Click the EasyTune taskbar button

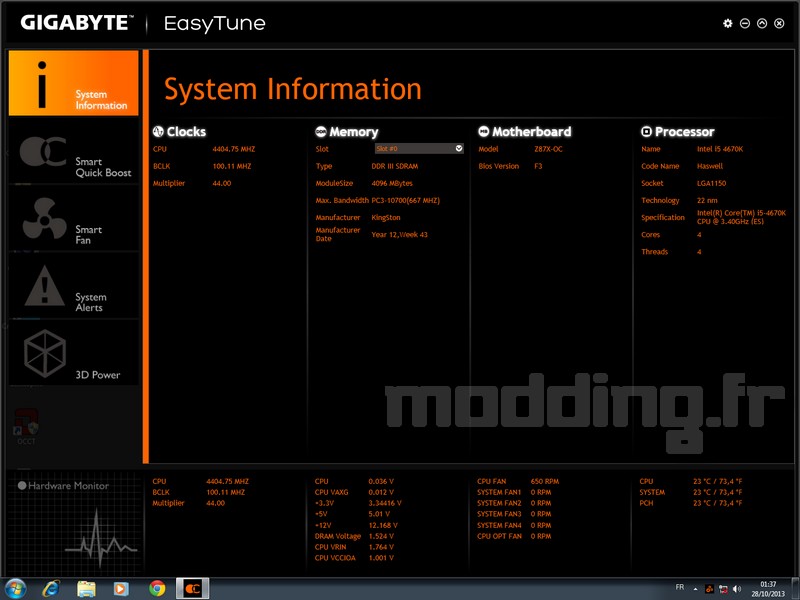coord(192,589)
